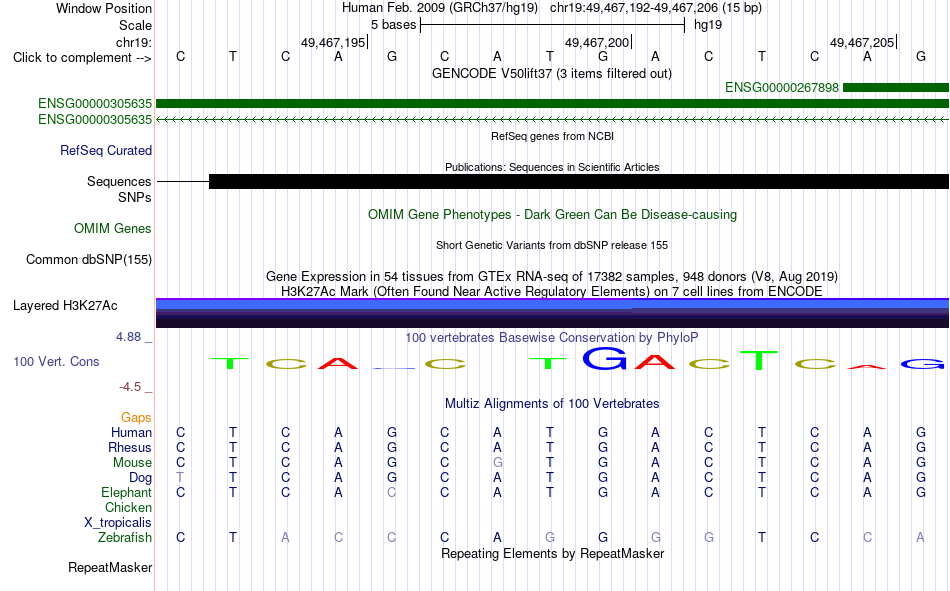
Task: Open the Multiz Alignments of 100 Vertebrates title
Action: pos(552,404)
